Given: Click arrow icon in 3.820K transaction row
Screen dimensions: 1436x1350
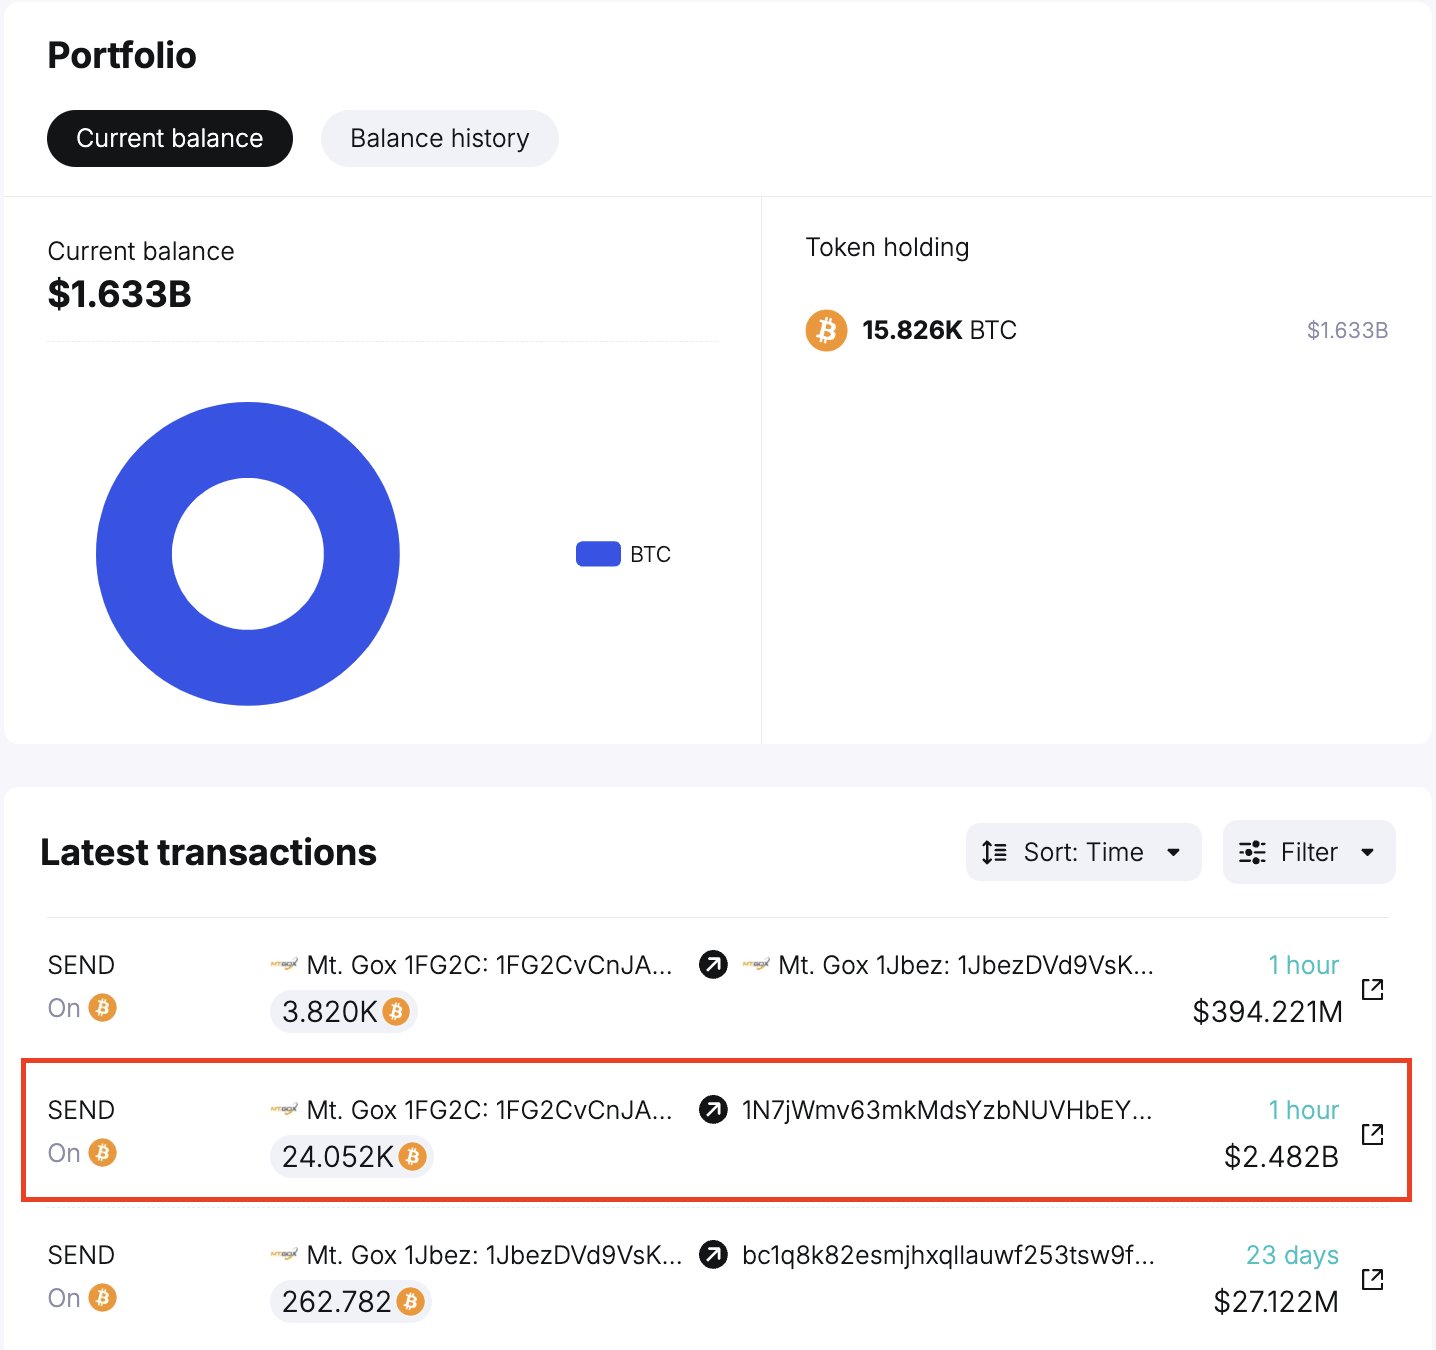Looking at the screenshot, I should click(713, 965).
